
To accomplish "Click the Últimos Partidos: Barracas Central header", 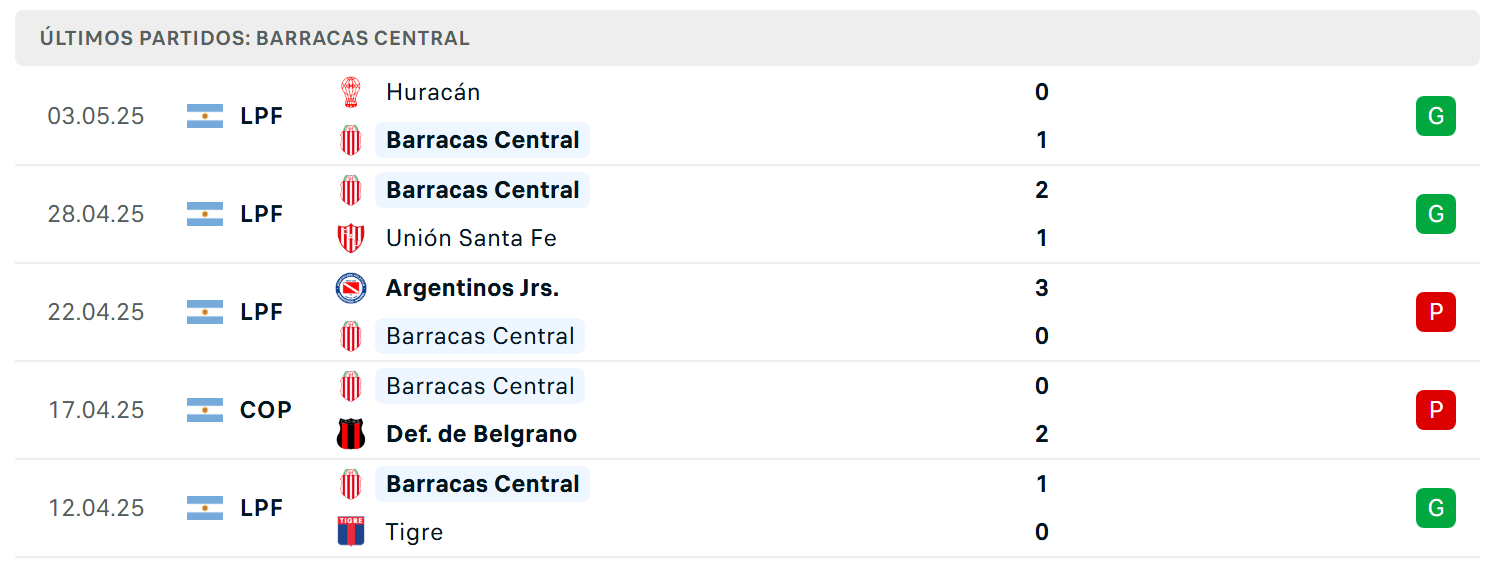I will 747,38.
